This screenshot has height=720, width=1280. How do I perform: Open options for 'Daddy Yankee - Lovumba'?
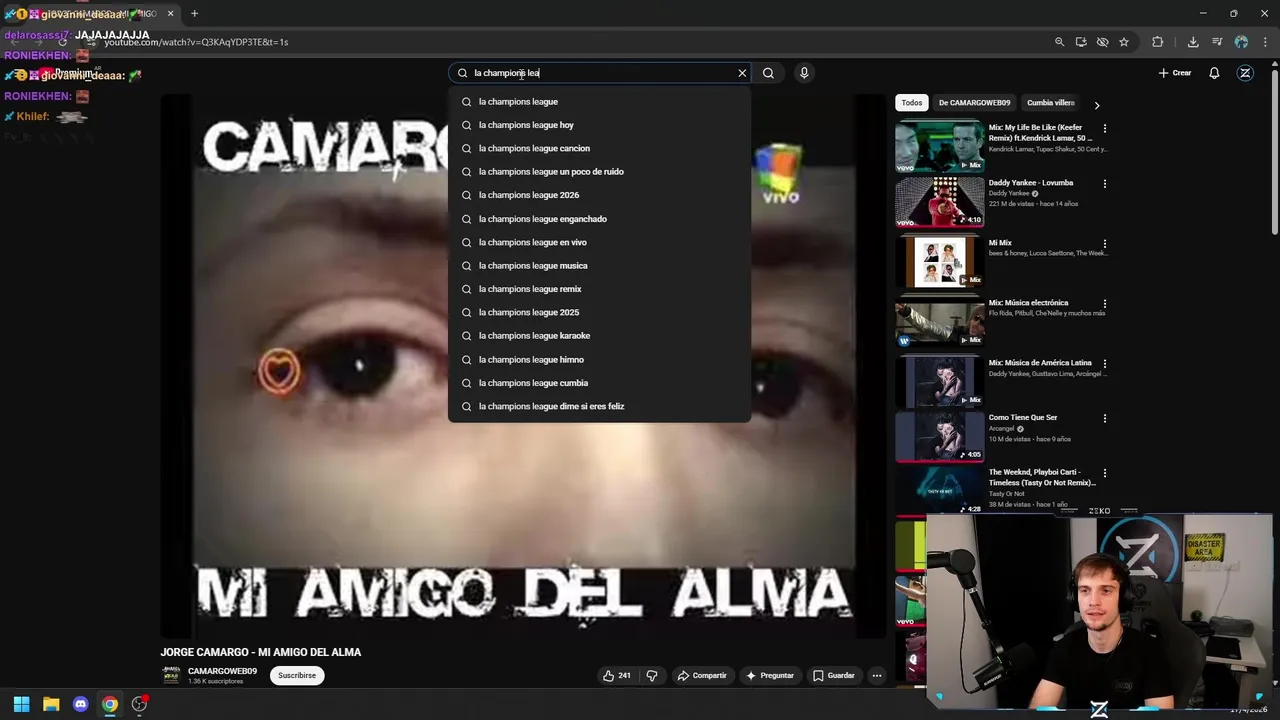(1105, 184)
